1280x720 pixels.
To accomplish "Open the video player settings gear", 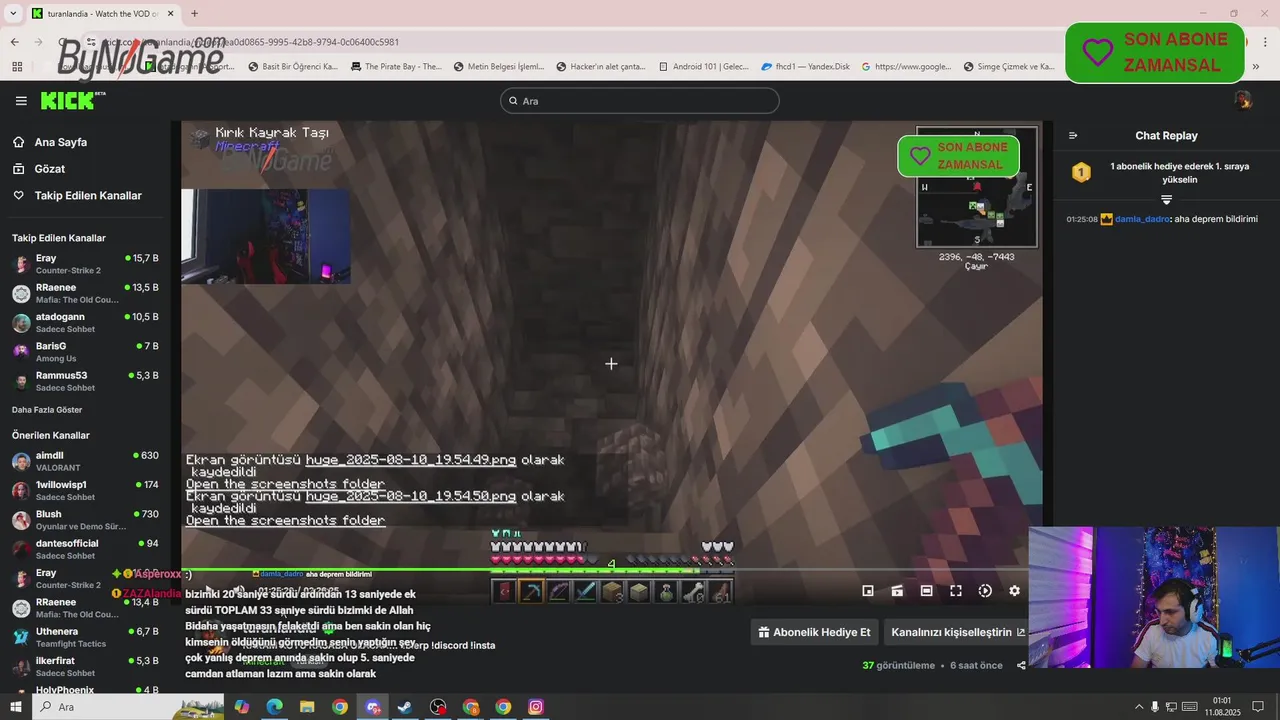I will pos(1014,591).
